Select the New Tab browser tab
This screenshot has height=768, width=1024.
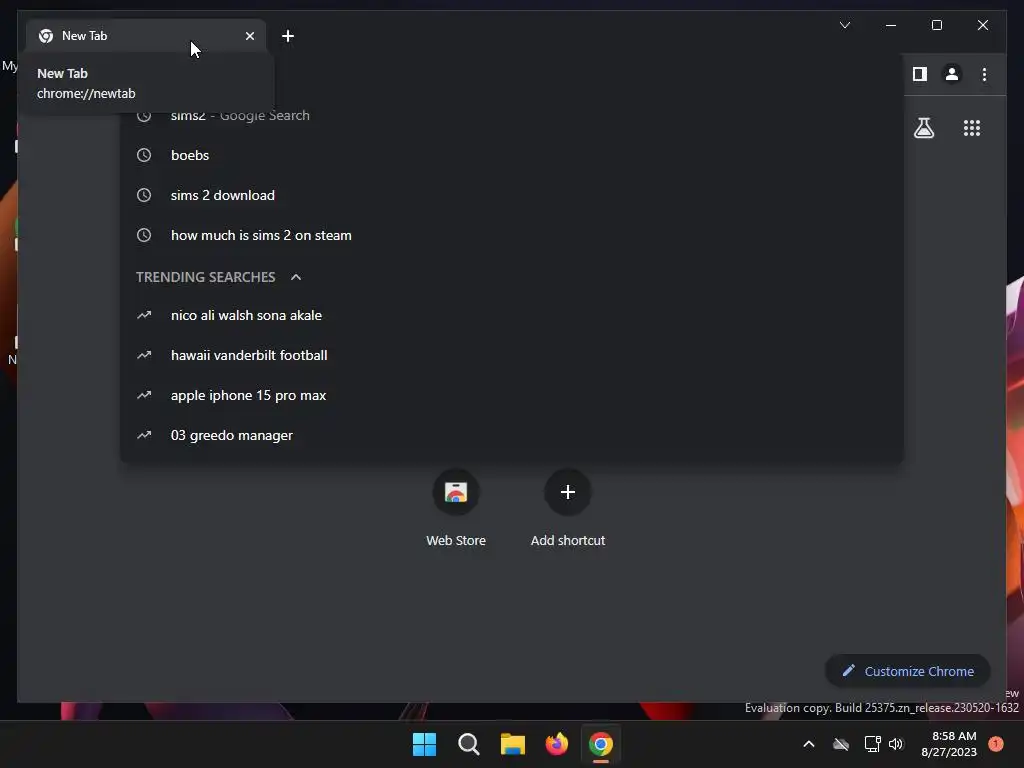click(146, 36)
